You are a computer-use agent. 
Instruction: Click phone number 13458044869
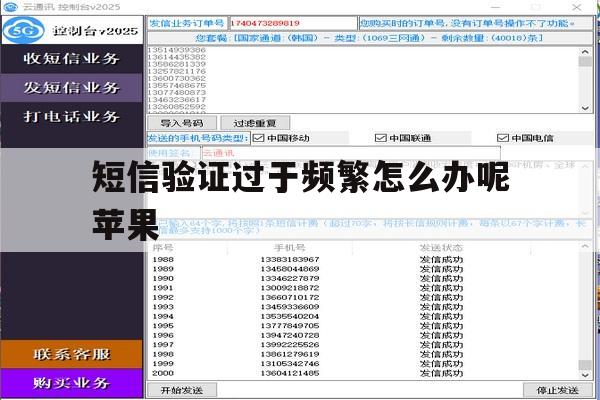pyautogui.click(x=290, y=269)
